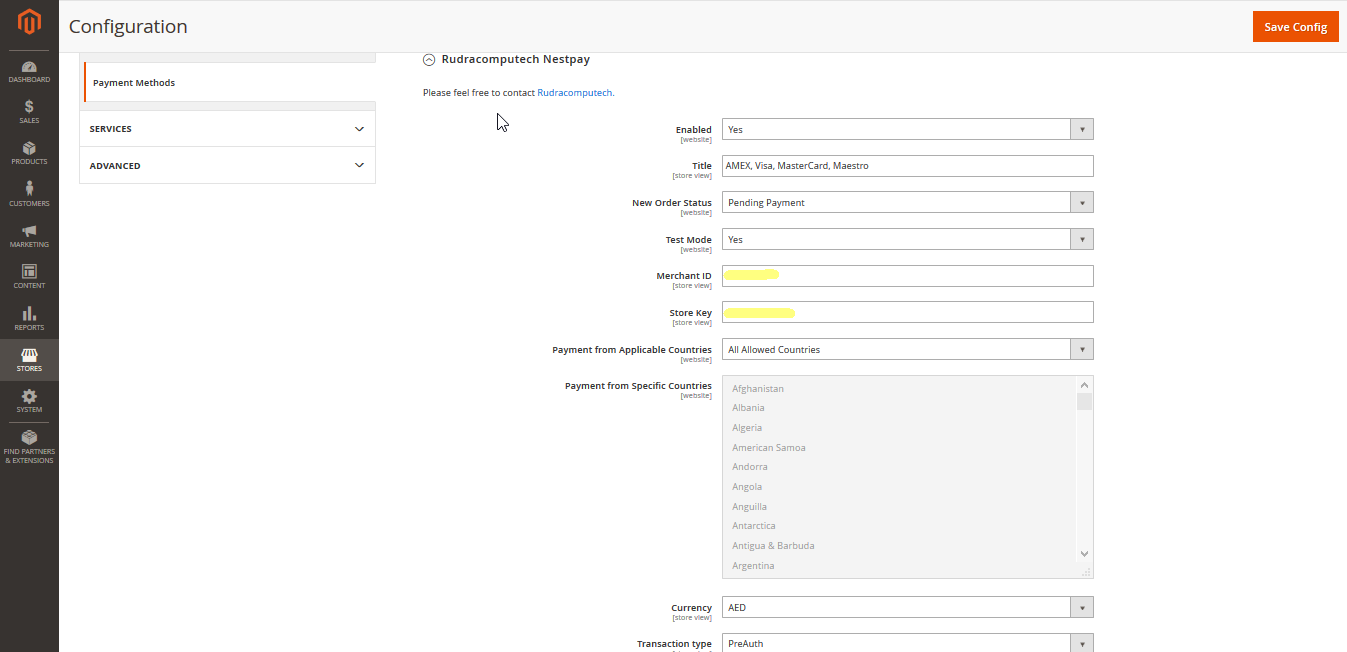This screenshot has width=1347, height=652.
Task: Open Dashboard in the admin sidebar
Action: pos(29,71)
